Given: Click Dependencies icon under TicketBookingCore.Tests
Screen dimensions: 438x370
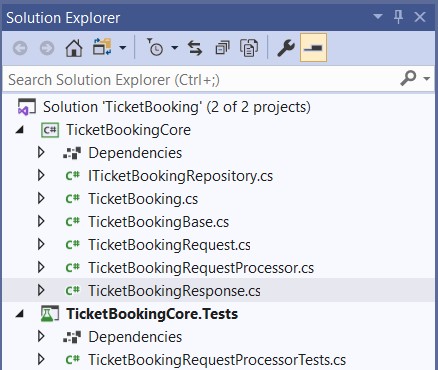Looking at the screenshot, I should pos(72,337).
